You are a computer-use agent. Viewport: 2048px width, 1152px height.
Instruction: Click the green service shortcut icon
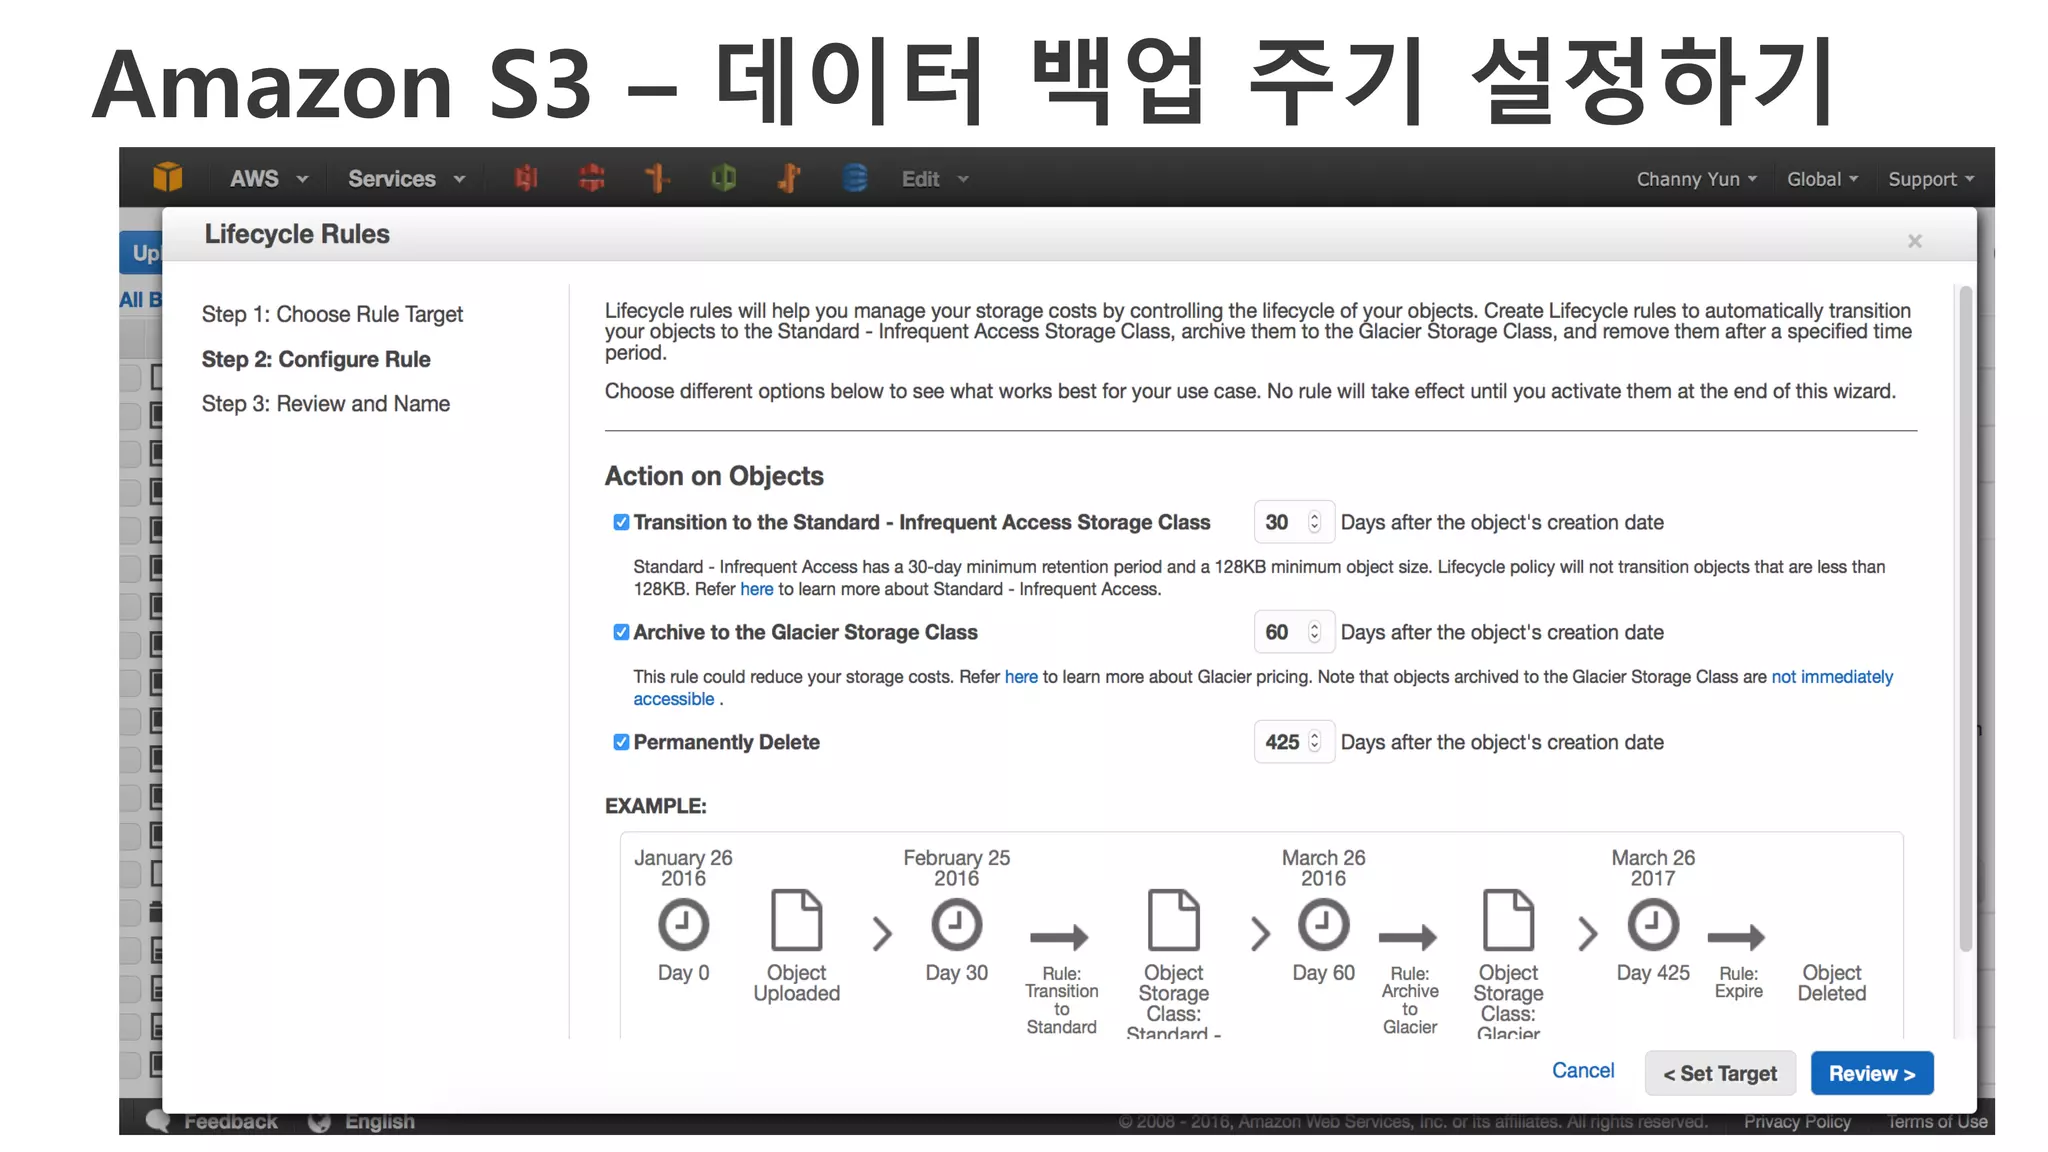point(723,178)
